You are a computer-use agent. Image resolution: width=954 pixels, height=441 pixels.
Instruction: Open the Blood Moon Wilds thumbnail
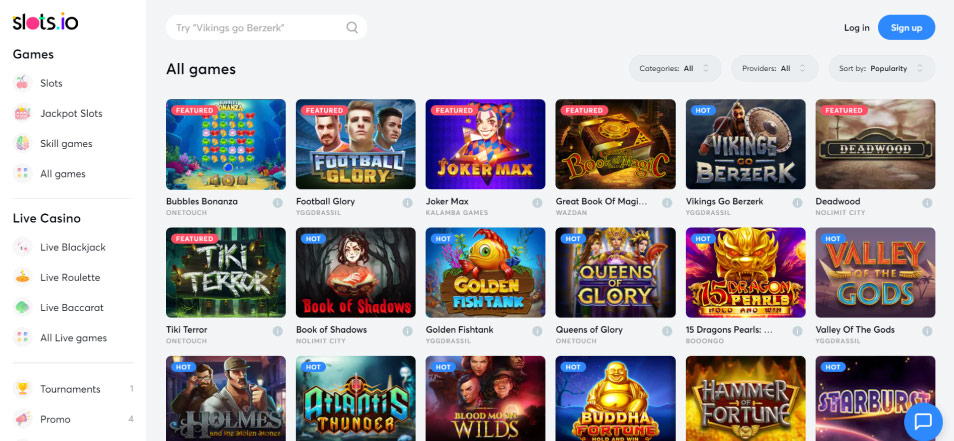tap(486, 398)
